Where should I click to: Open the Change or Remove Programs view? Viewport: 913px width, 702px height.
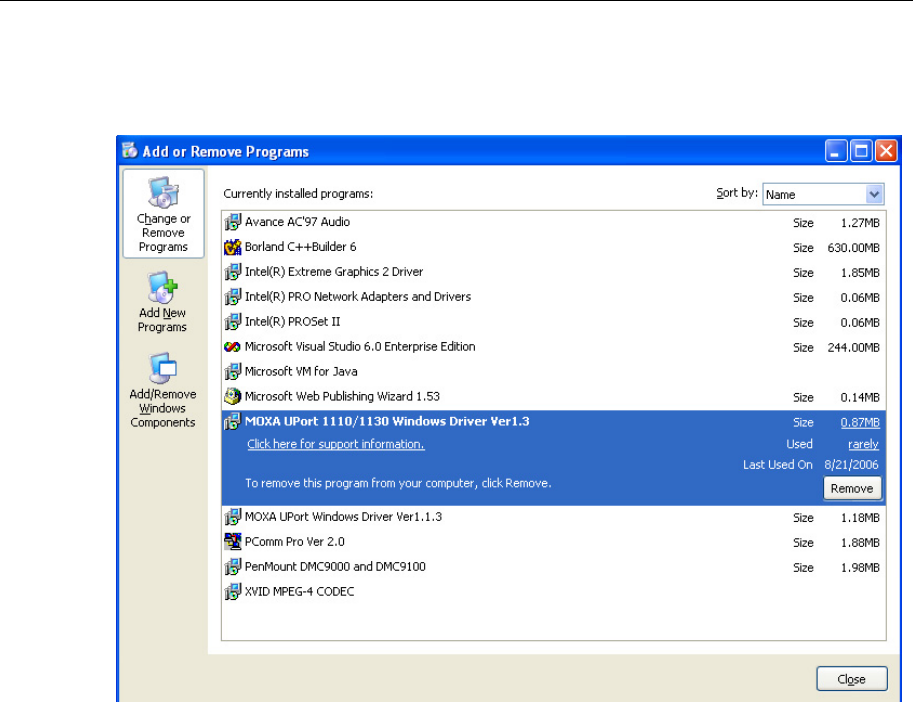point(163,214)
